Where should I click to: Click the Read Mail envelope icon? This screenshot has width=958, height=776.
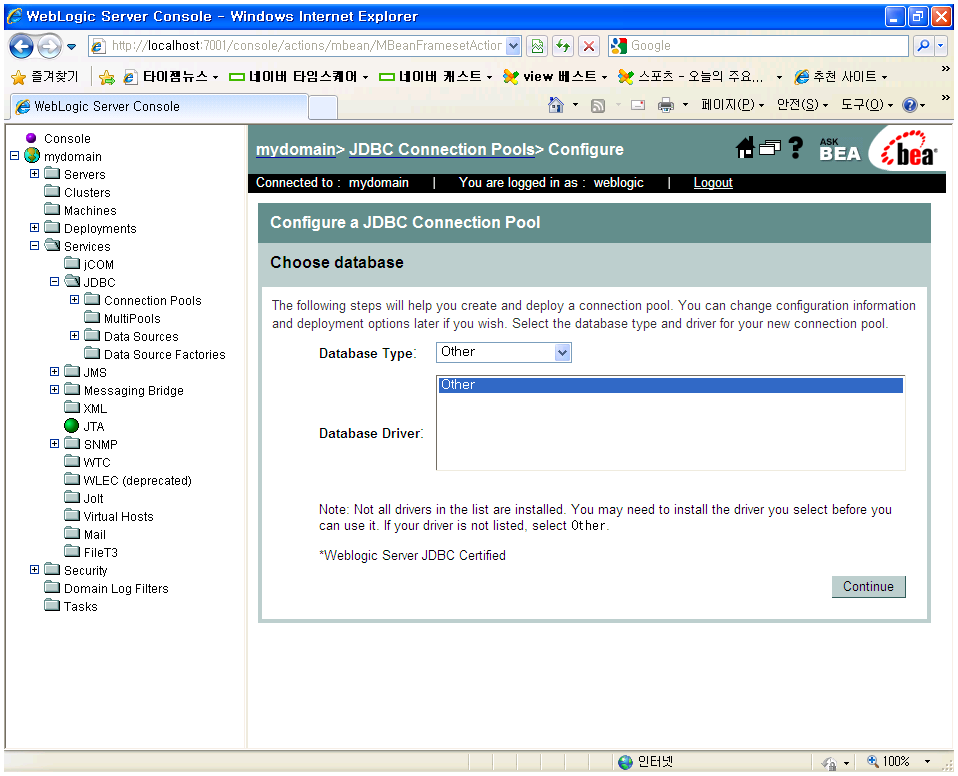(x=638, y=105)
